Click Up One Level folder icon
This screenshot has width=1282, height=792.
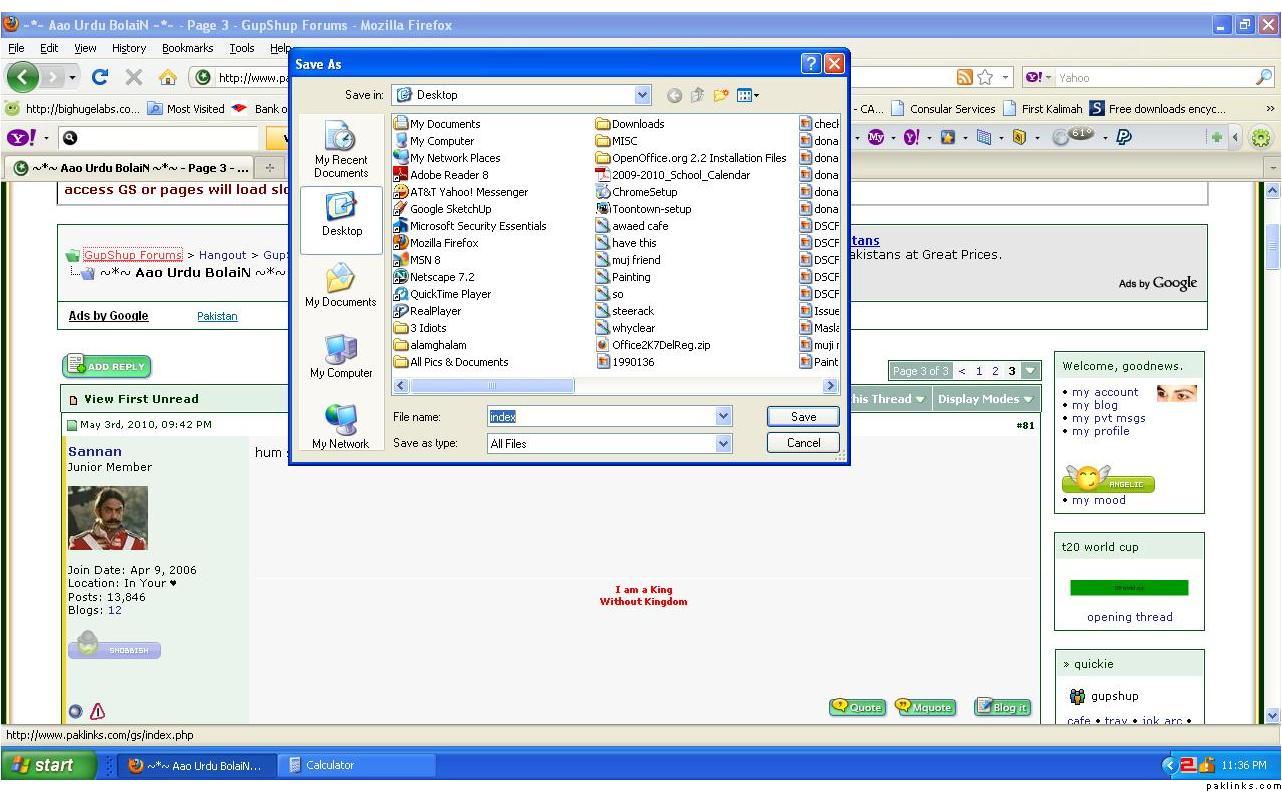pyautogui.click(x=697, y=95)
